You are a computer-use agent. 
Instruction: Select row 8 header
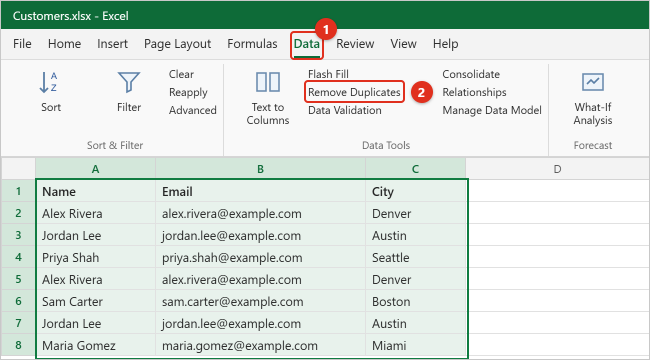pyautogui.click(x=18, y=345)
